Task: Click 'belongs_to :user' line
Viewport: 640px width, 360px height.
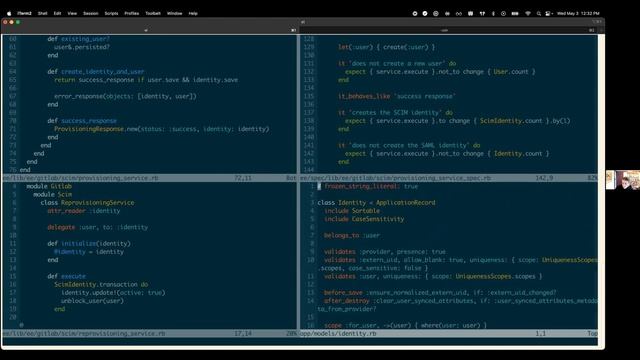Action: [x=352, y=236]
